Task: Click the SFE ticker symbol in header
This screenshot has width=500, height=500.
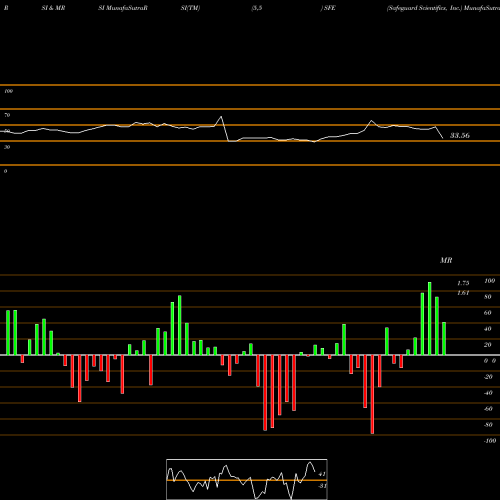Action: pos(329,8)
